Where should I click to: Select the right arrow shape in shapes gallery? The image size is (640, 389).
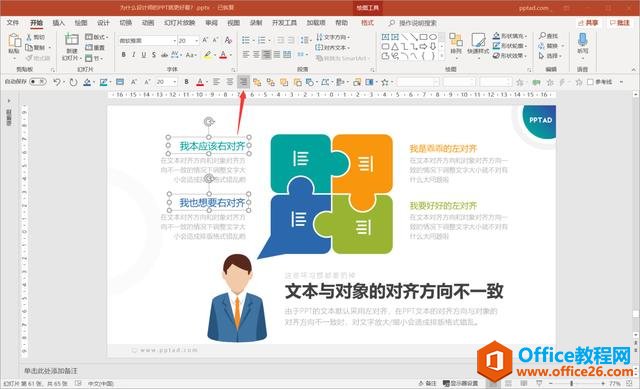(423, 47)
